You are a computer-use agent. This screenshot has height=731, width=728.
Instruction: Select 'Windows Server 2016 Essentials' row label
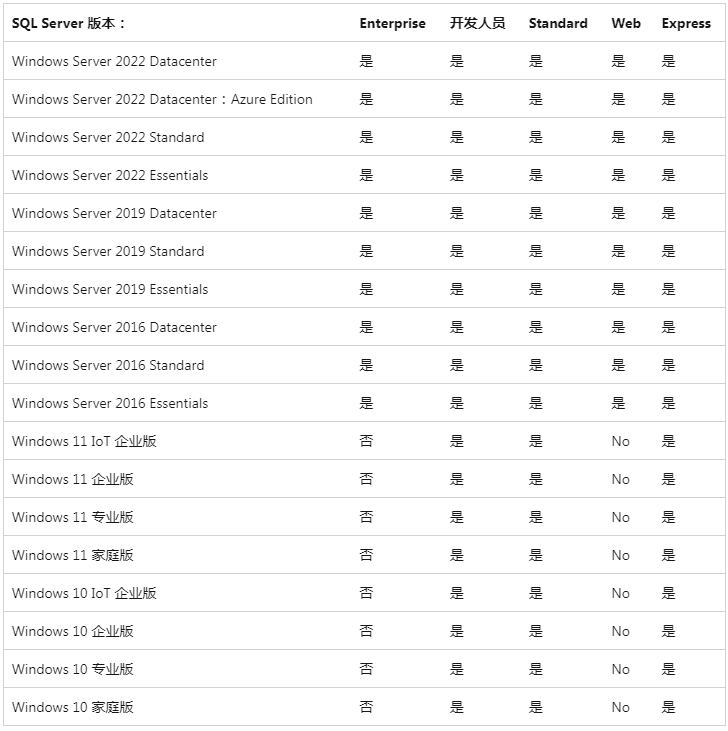[x=110, y=403]
